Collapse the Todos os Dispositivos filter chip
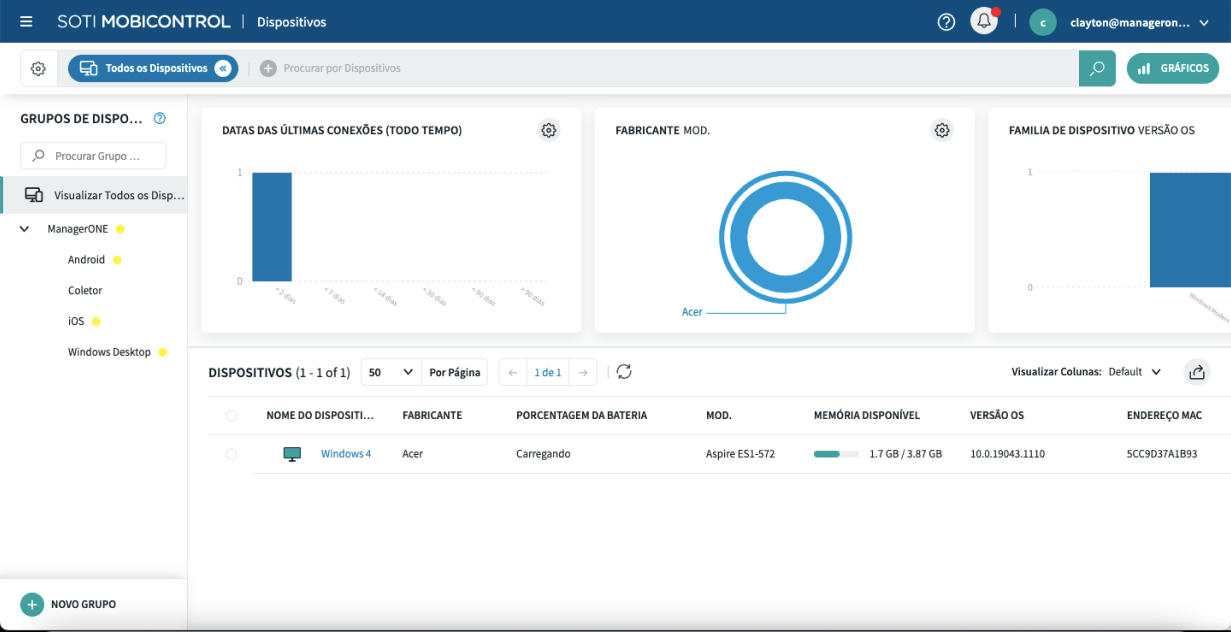Viewport: 1231px width, 632px height. (223, 69)
